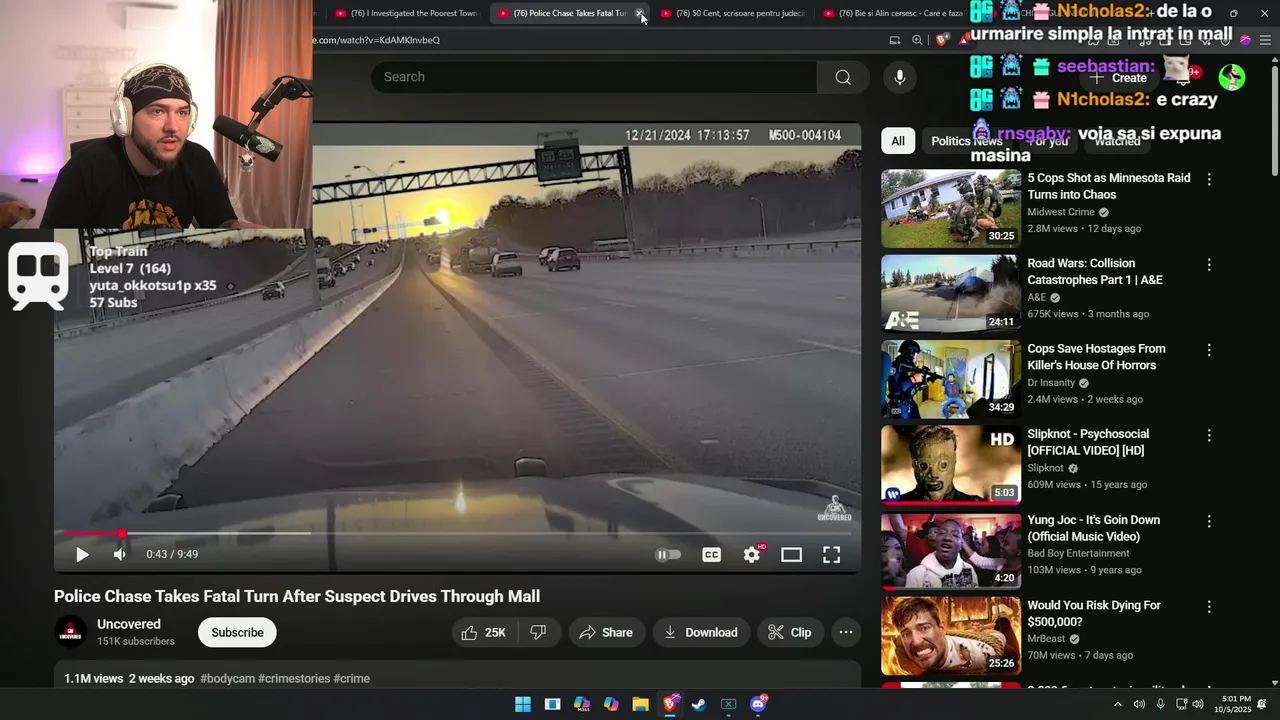Mute the video with the speaker icon

[120, 554]
